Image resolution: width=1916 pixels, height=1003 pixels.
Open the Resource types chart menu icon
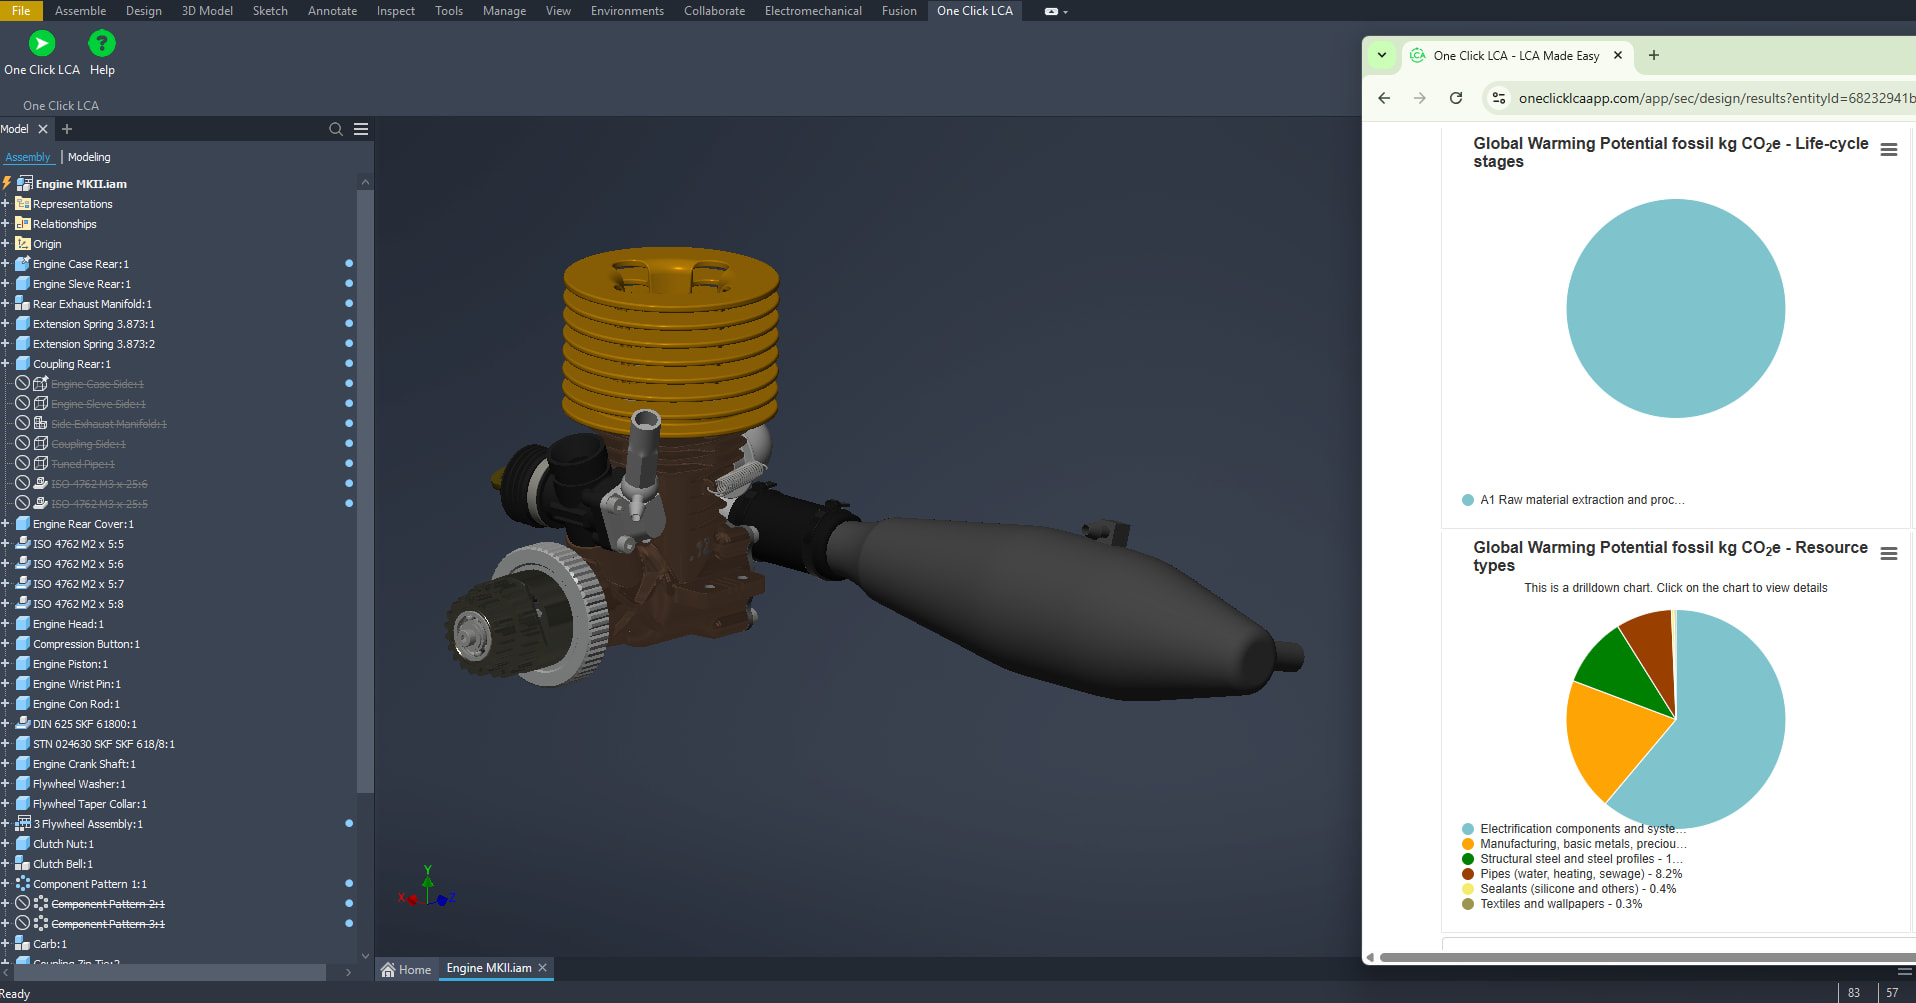click(1889, 554)
